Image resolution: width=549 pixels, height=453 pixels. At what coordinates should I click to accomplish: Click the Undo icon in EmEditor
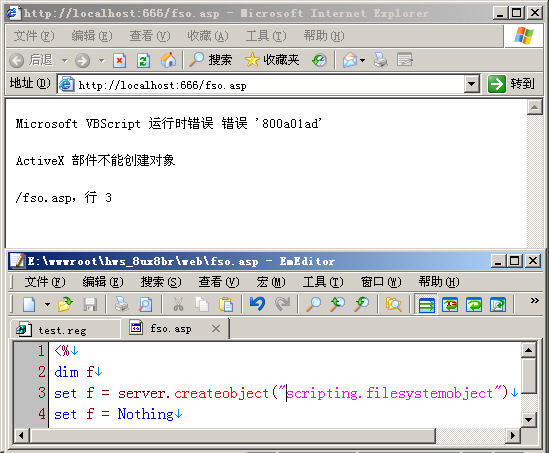pyautogui.click(x=257, y=304)
